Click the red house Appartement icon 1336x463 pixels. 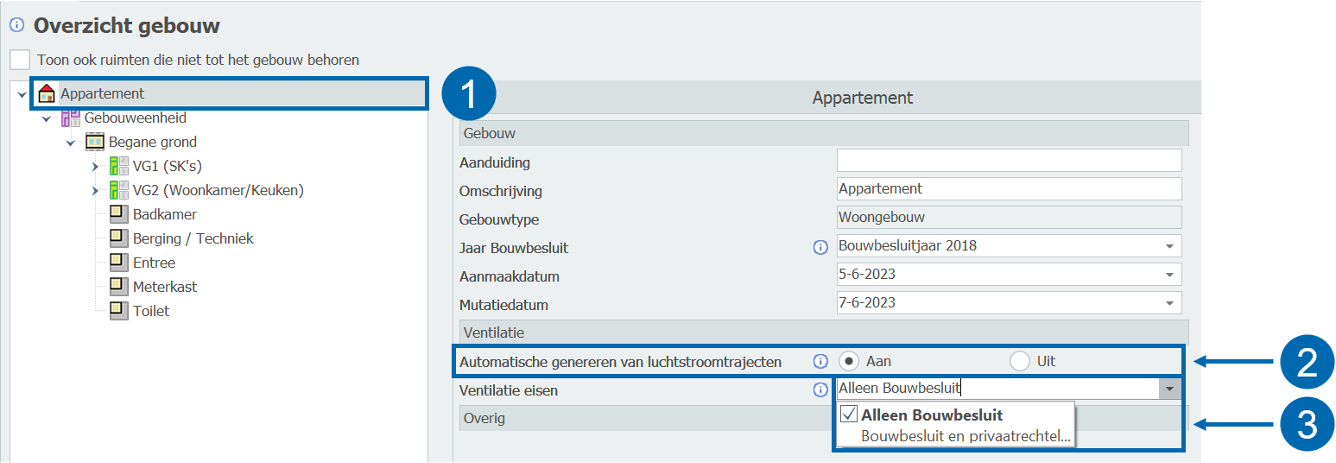coord(46,94)
